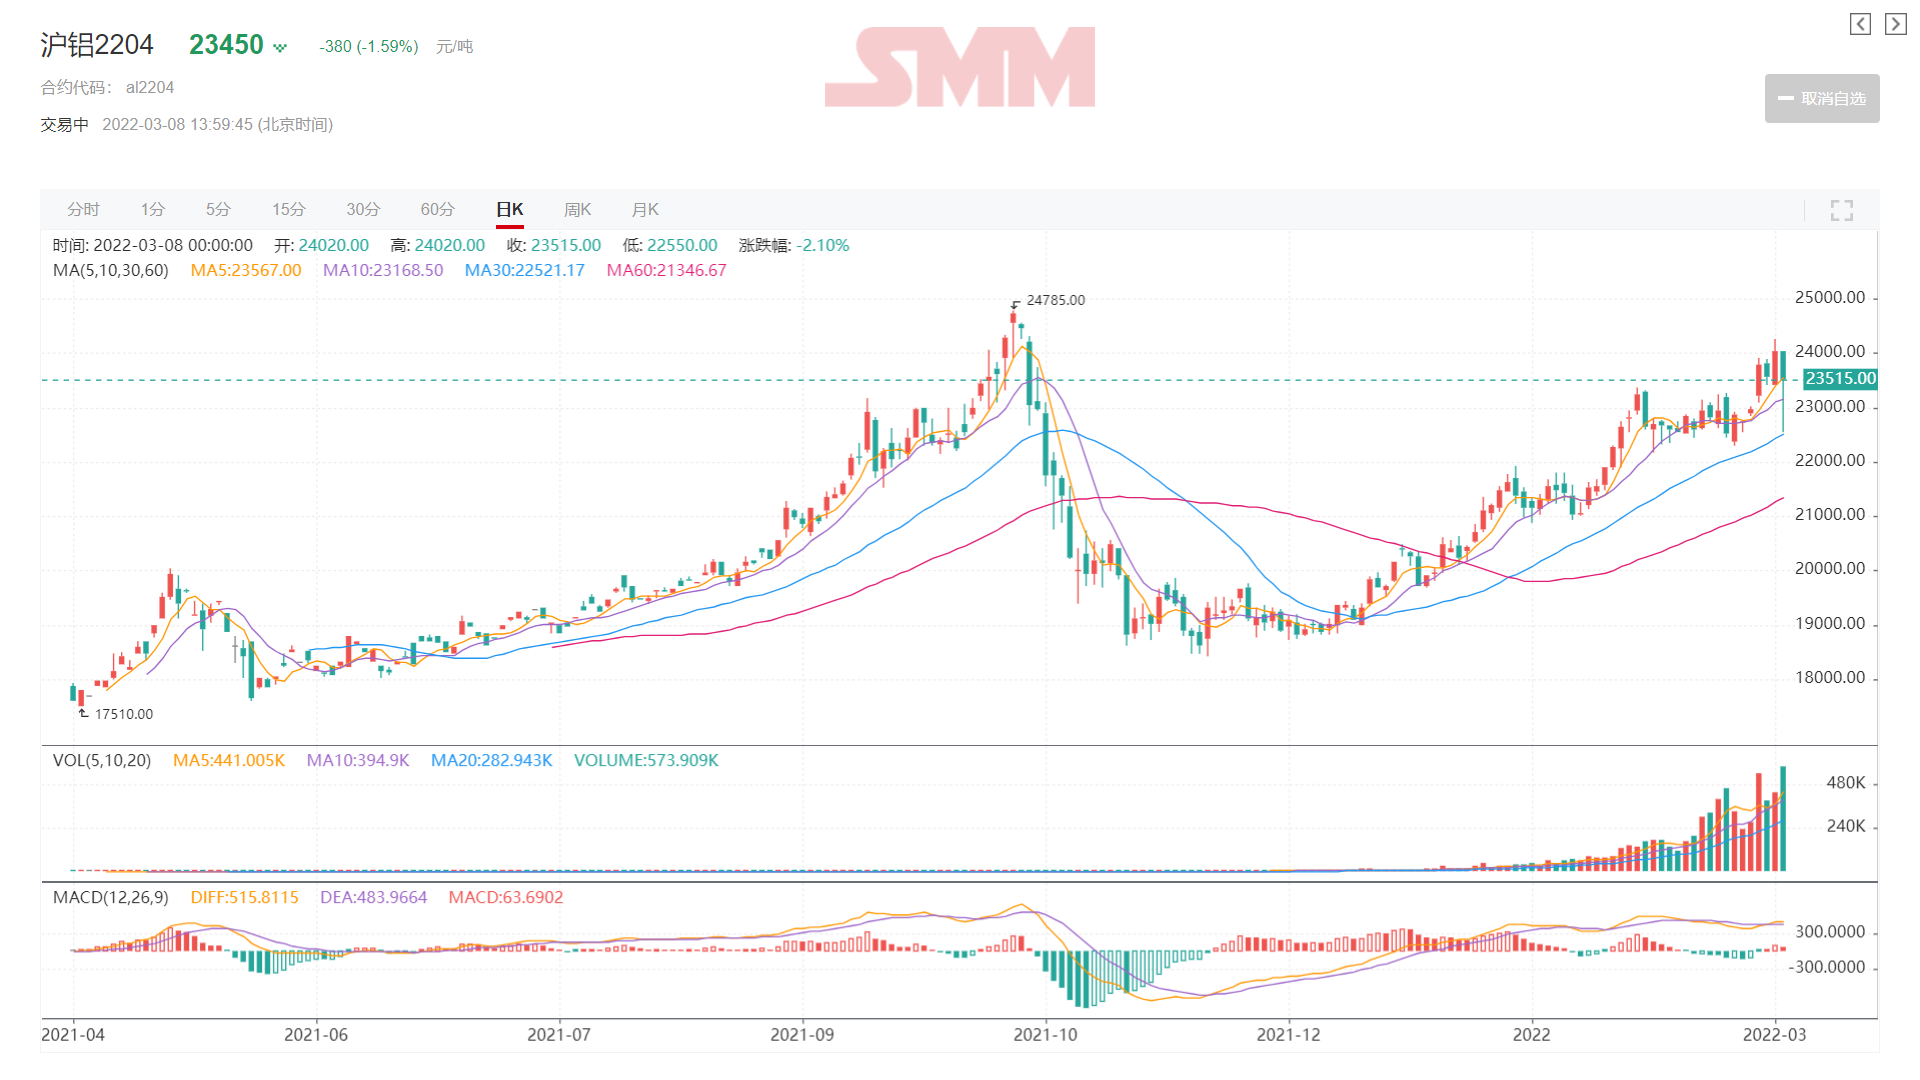
Task: Click the MA30:22521.17 indicator label
Action: (525, 270)
